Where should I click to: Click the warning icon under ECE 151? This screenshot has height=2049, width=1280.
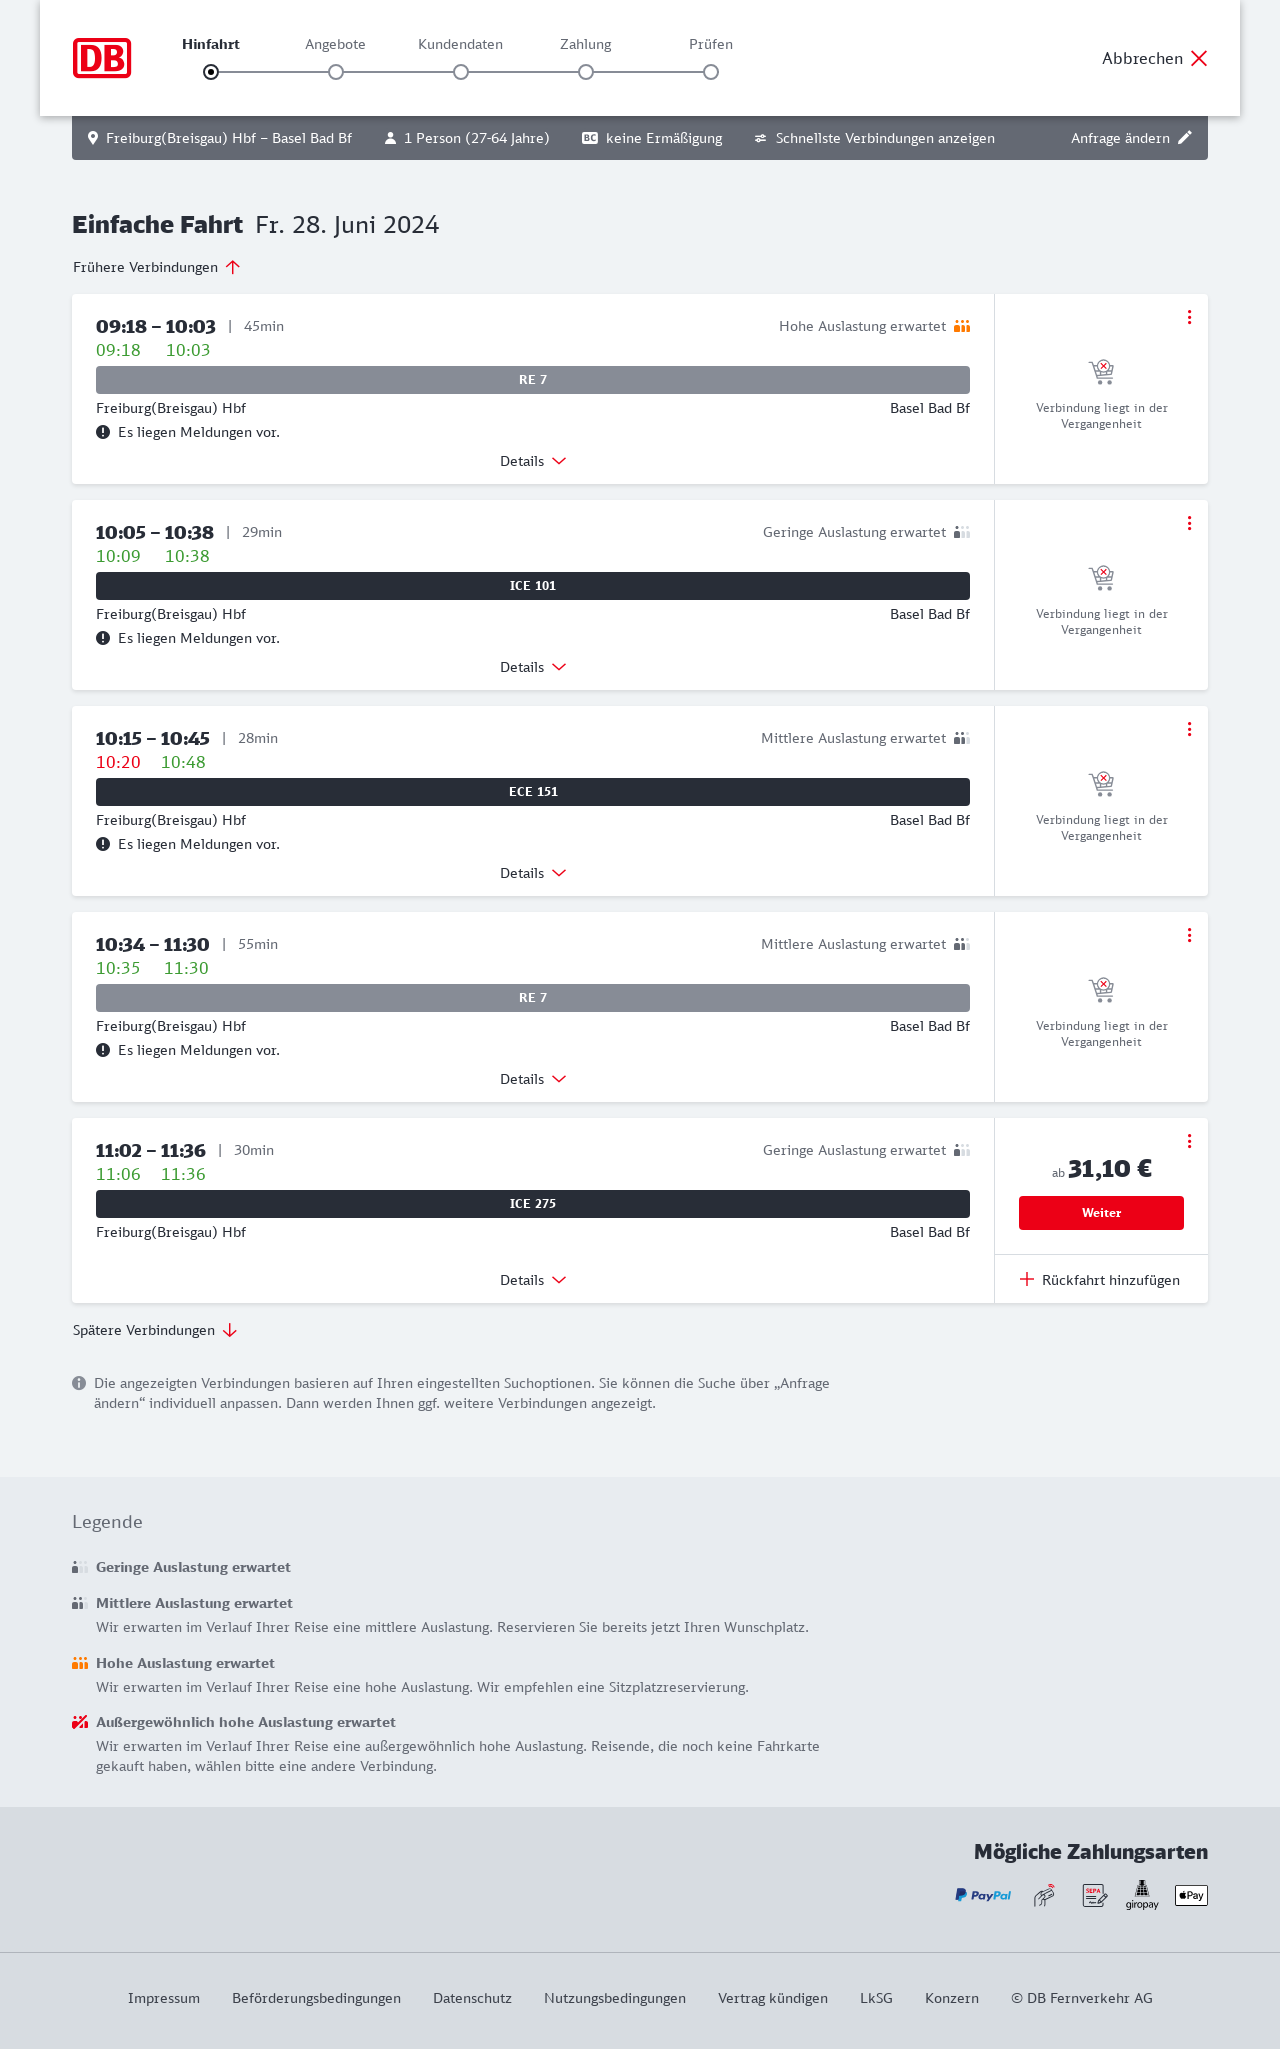click(103, 844)
